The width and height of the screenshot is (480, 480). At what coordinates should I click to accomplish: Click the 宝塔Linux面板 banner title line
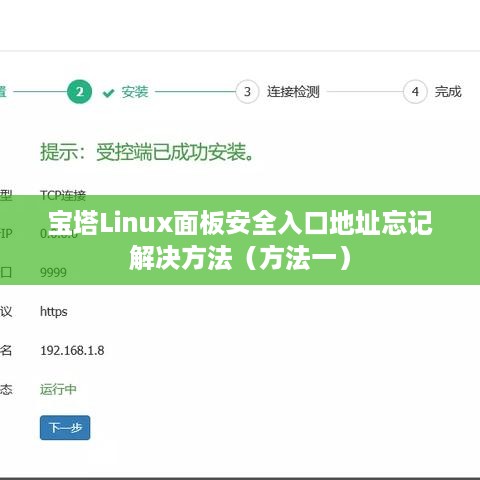coord(240,223)
